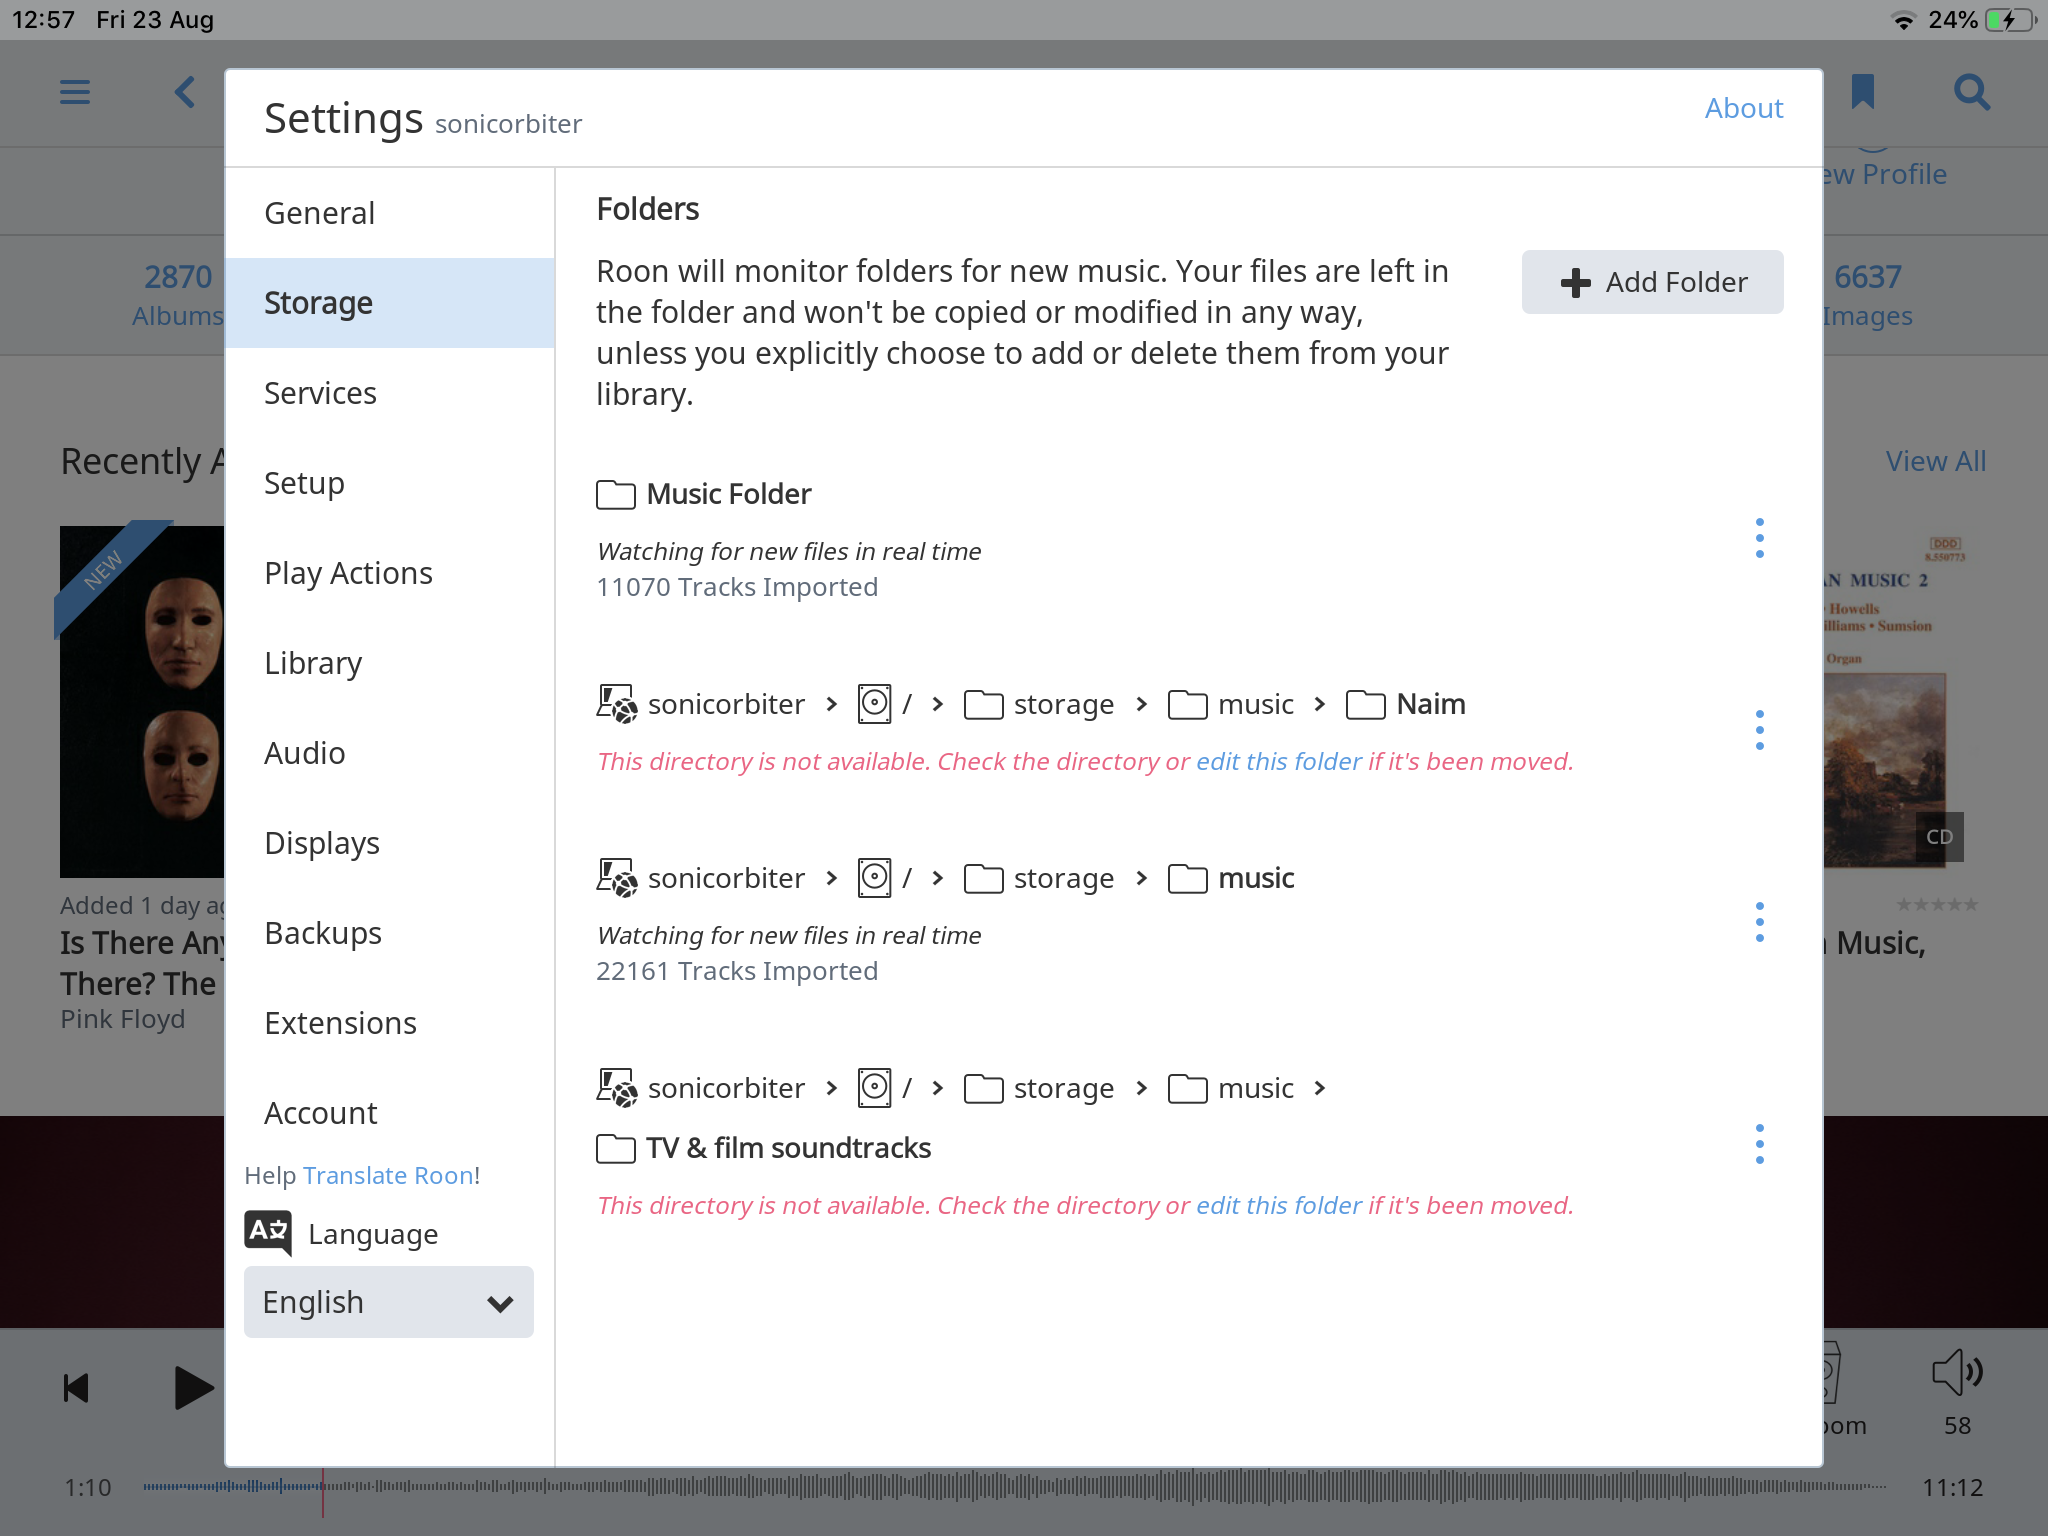Open three-dot menu for storage music folder
This screenshot has height=1536, width=2048.
pos(1759,922)
